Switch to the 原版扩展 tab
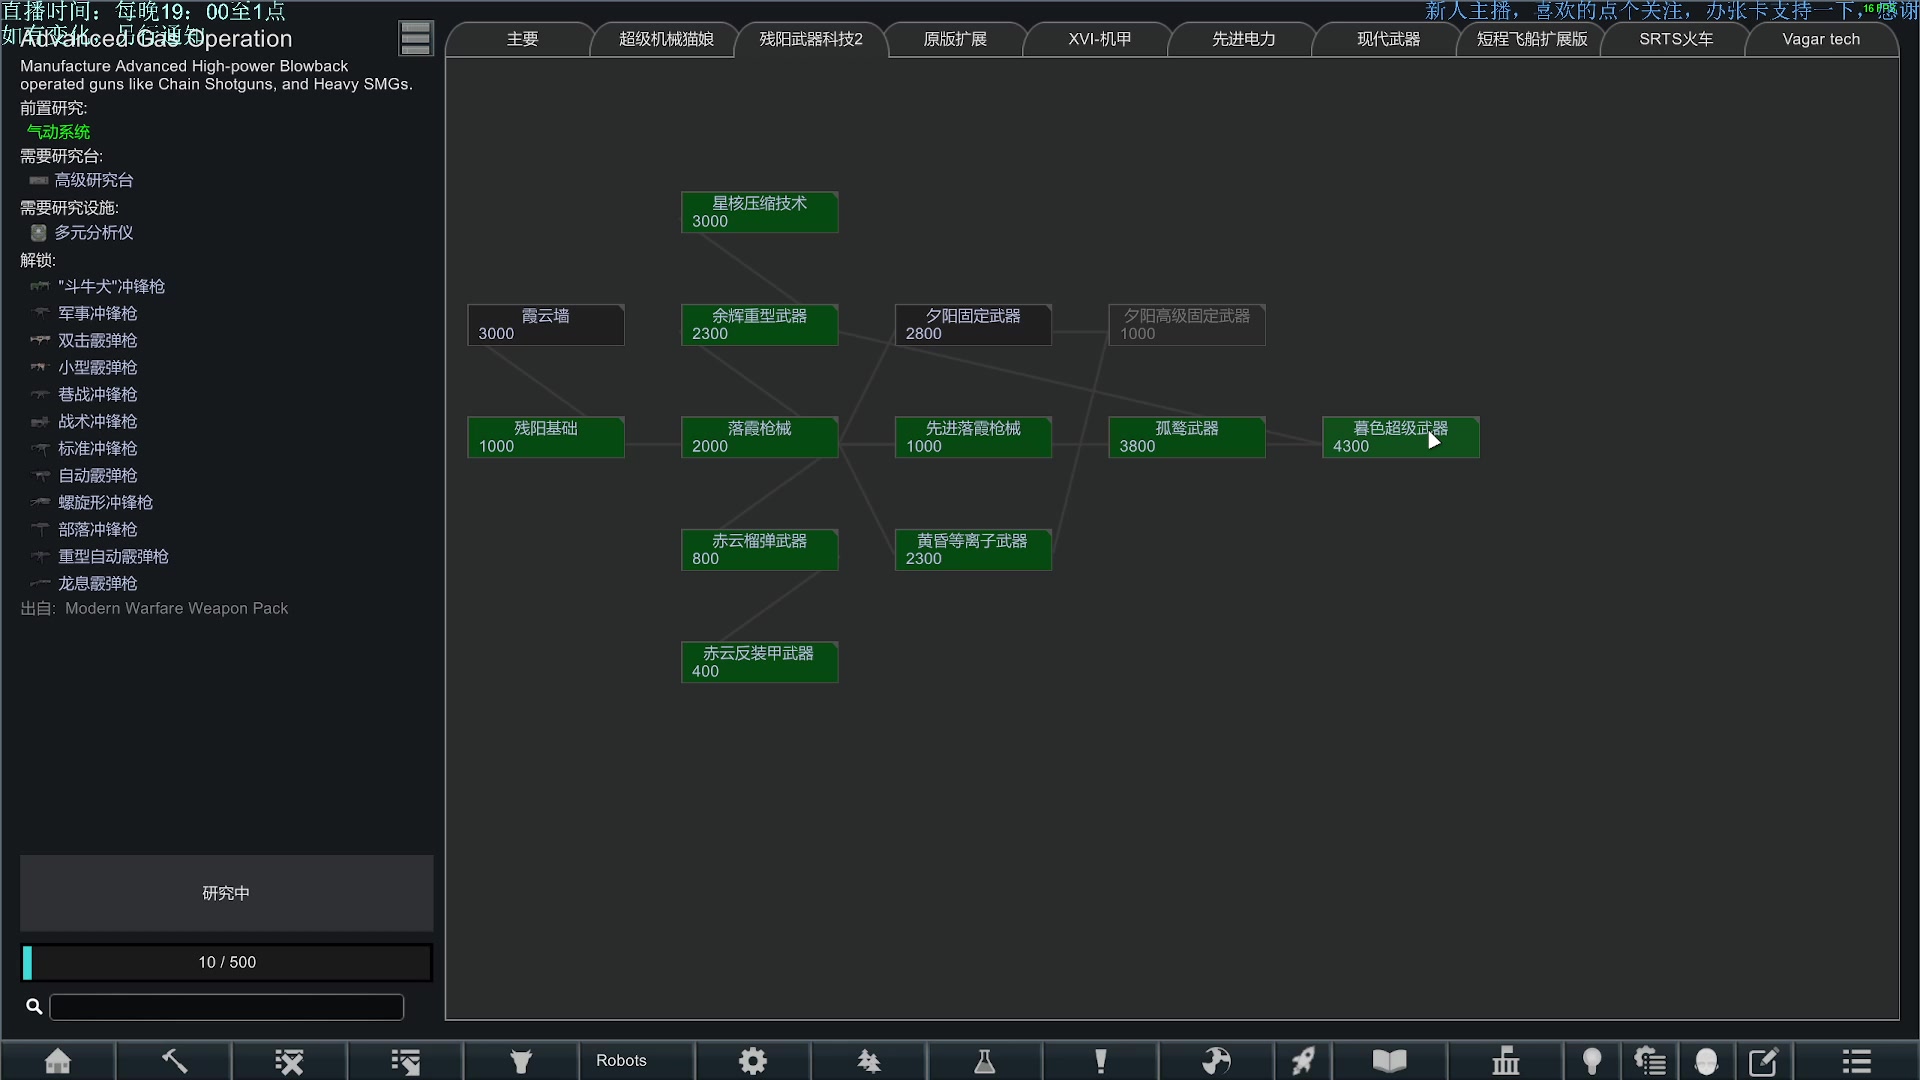1920x1080 pixels. pos(955,39)
